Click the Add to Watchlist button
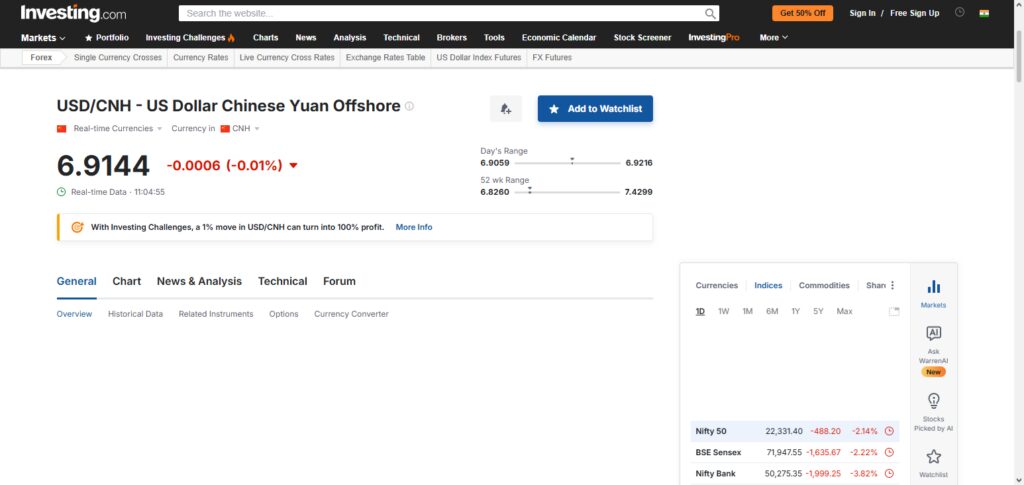The height and width of the screenshot is (485, 1024). coord(595,109)
